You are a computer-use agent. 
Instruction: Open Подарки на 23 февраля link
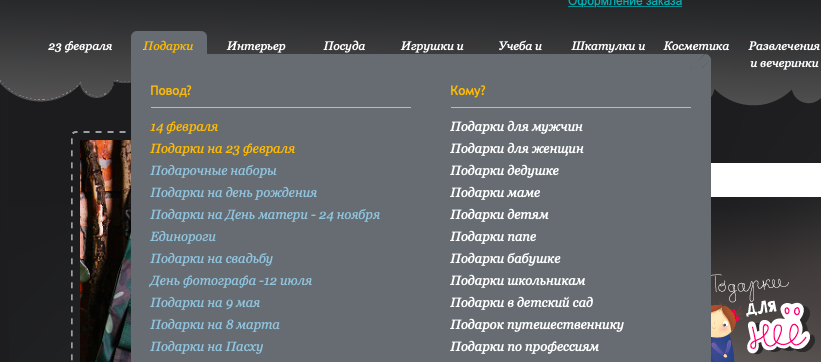click(223, 149)
